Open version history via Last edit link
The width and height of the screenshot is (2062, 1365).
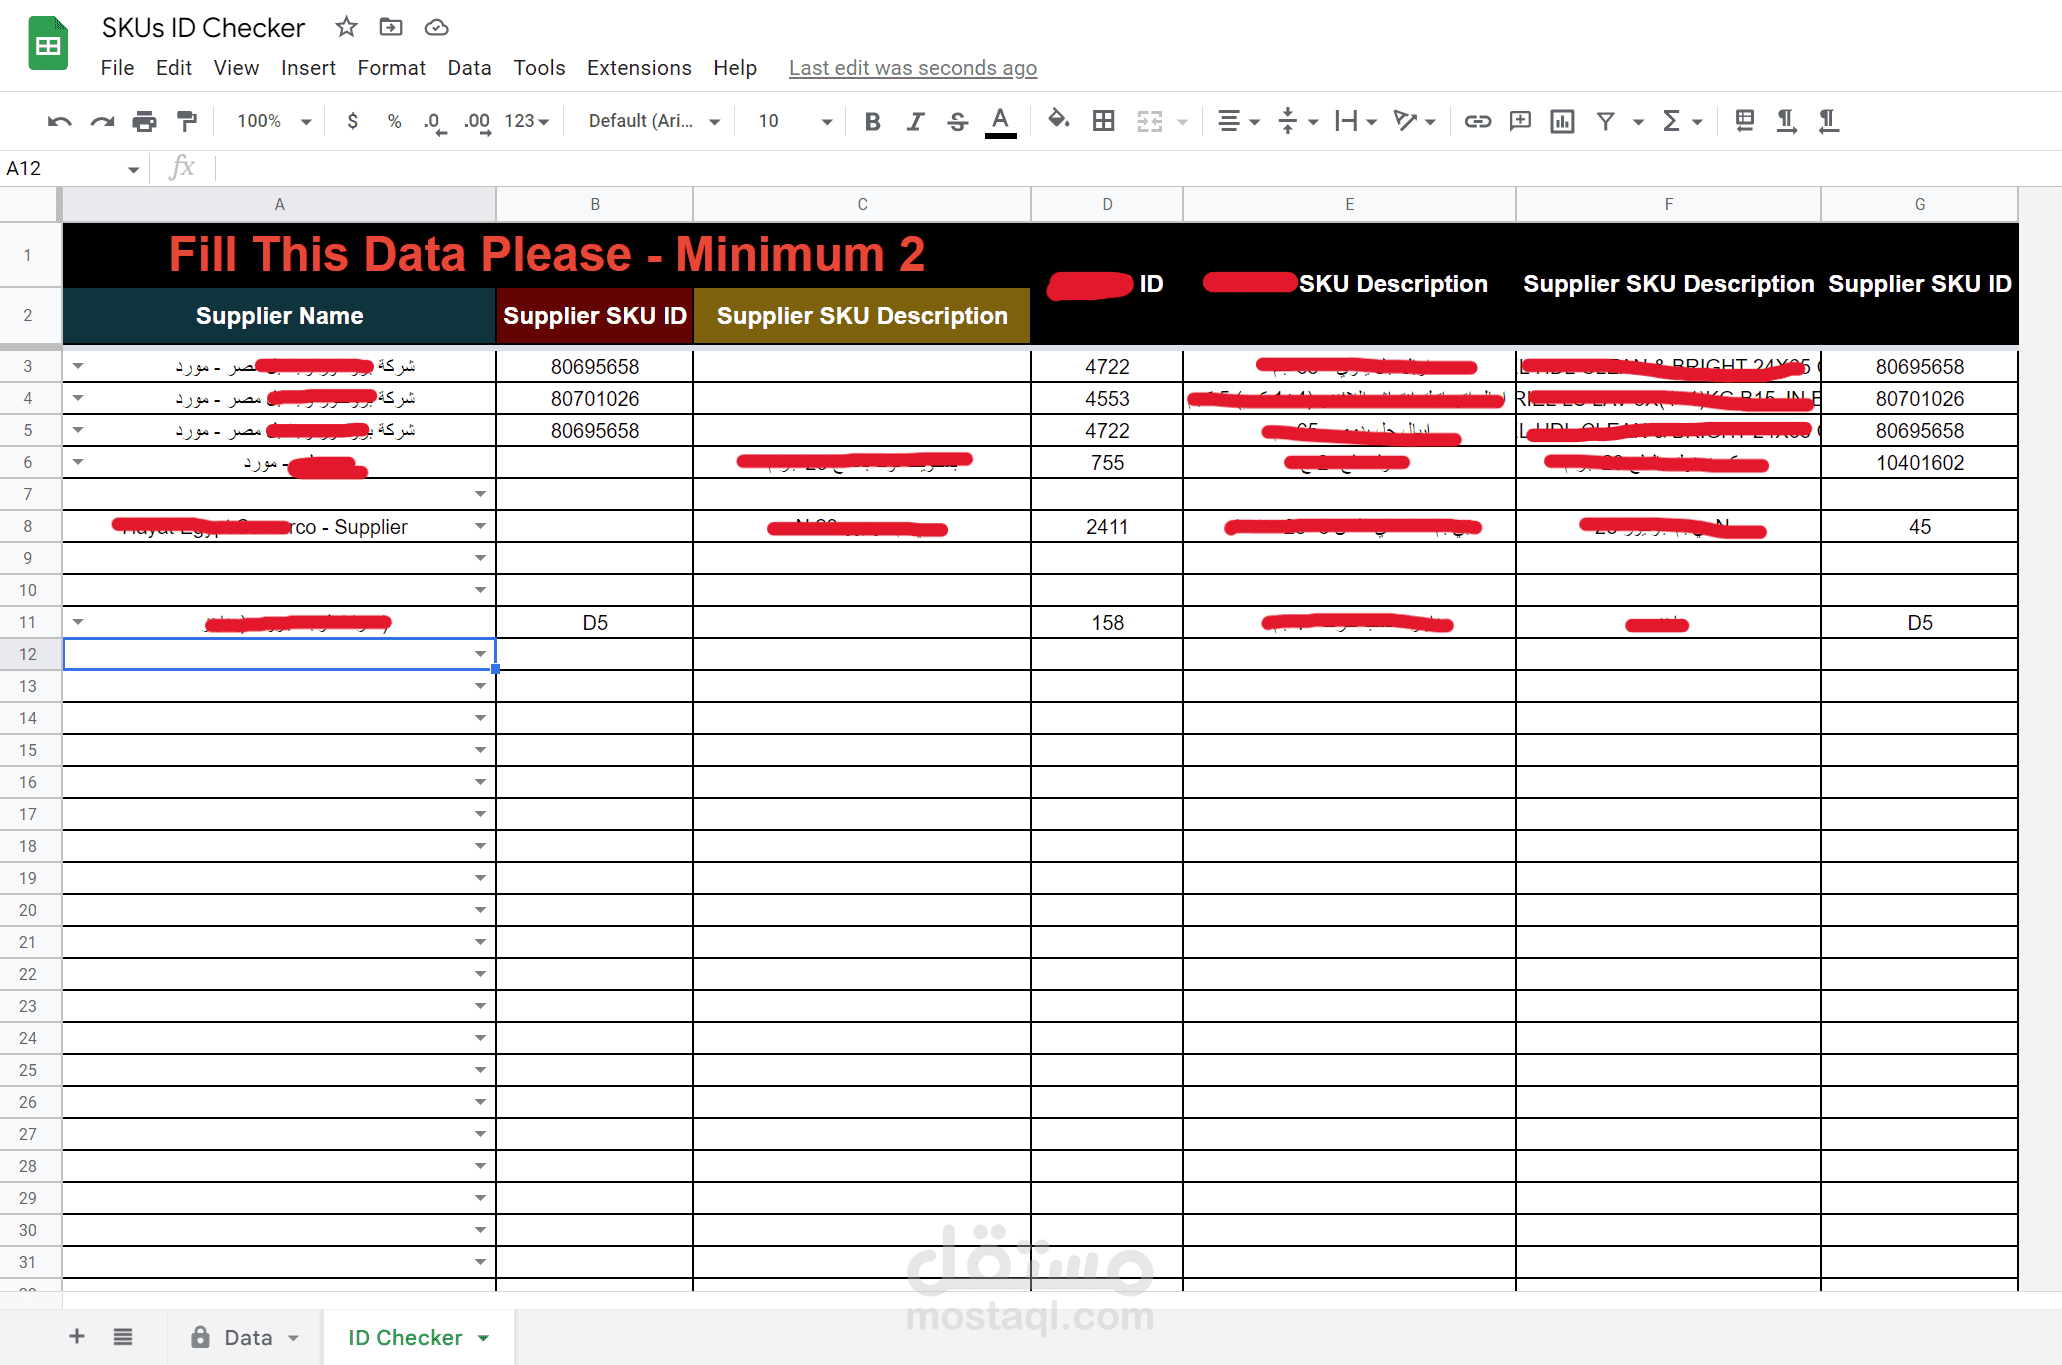pyautogui.click(x=911, y=67)
